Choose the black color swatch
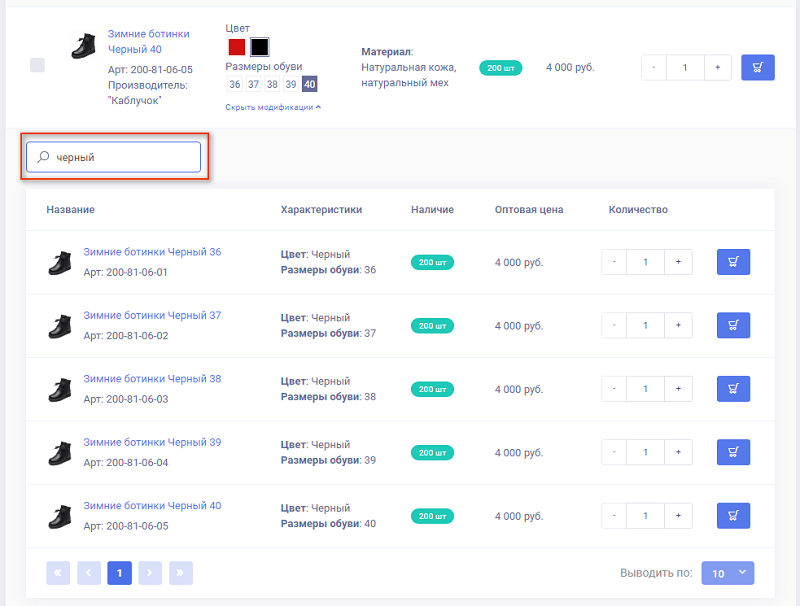Screen dimensions: 800x606 click(x=260, y=47)
